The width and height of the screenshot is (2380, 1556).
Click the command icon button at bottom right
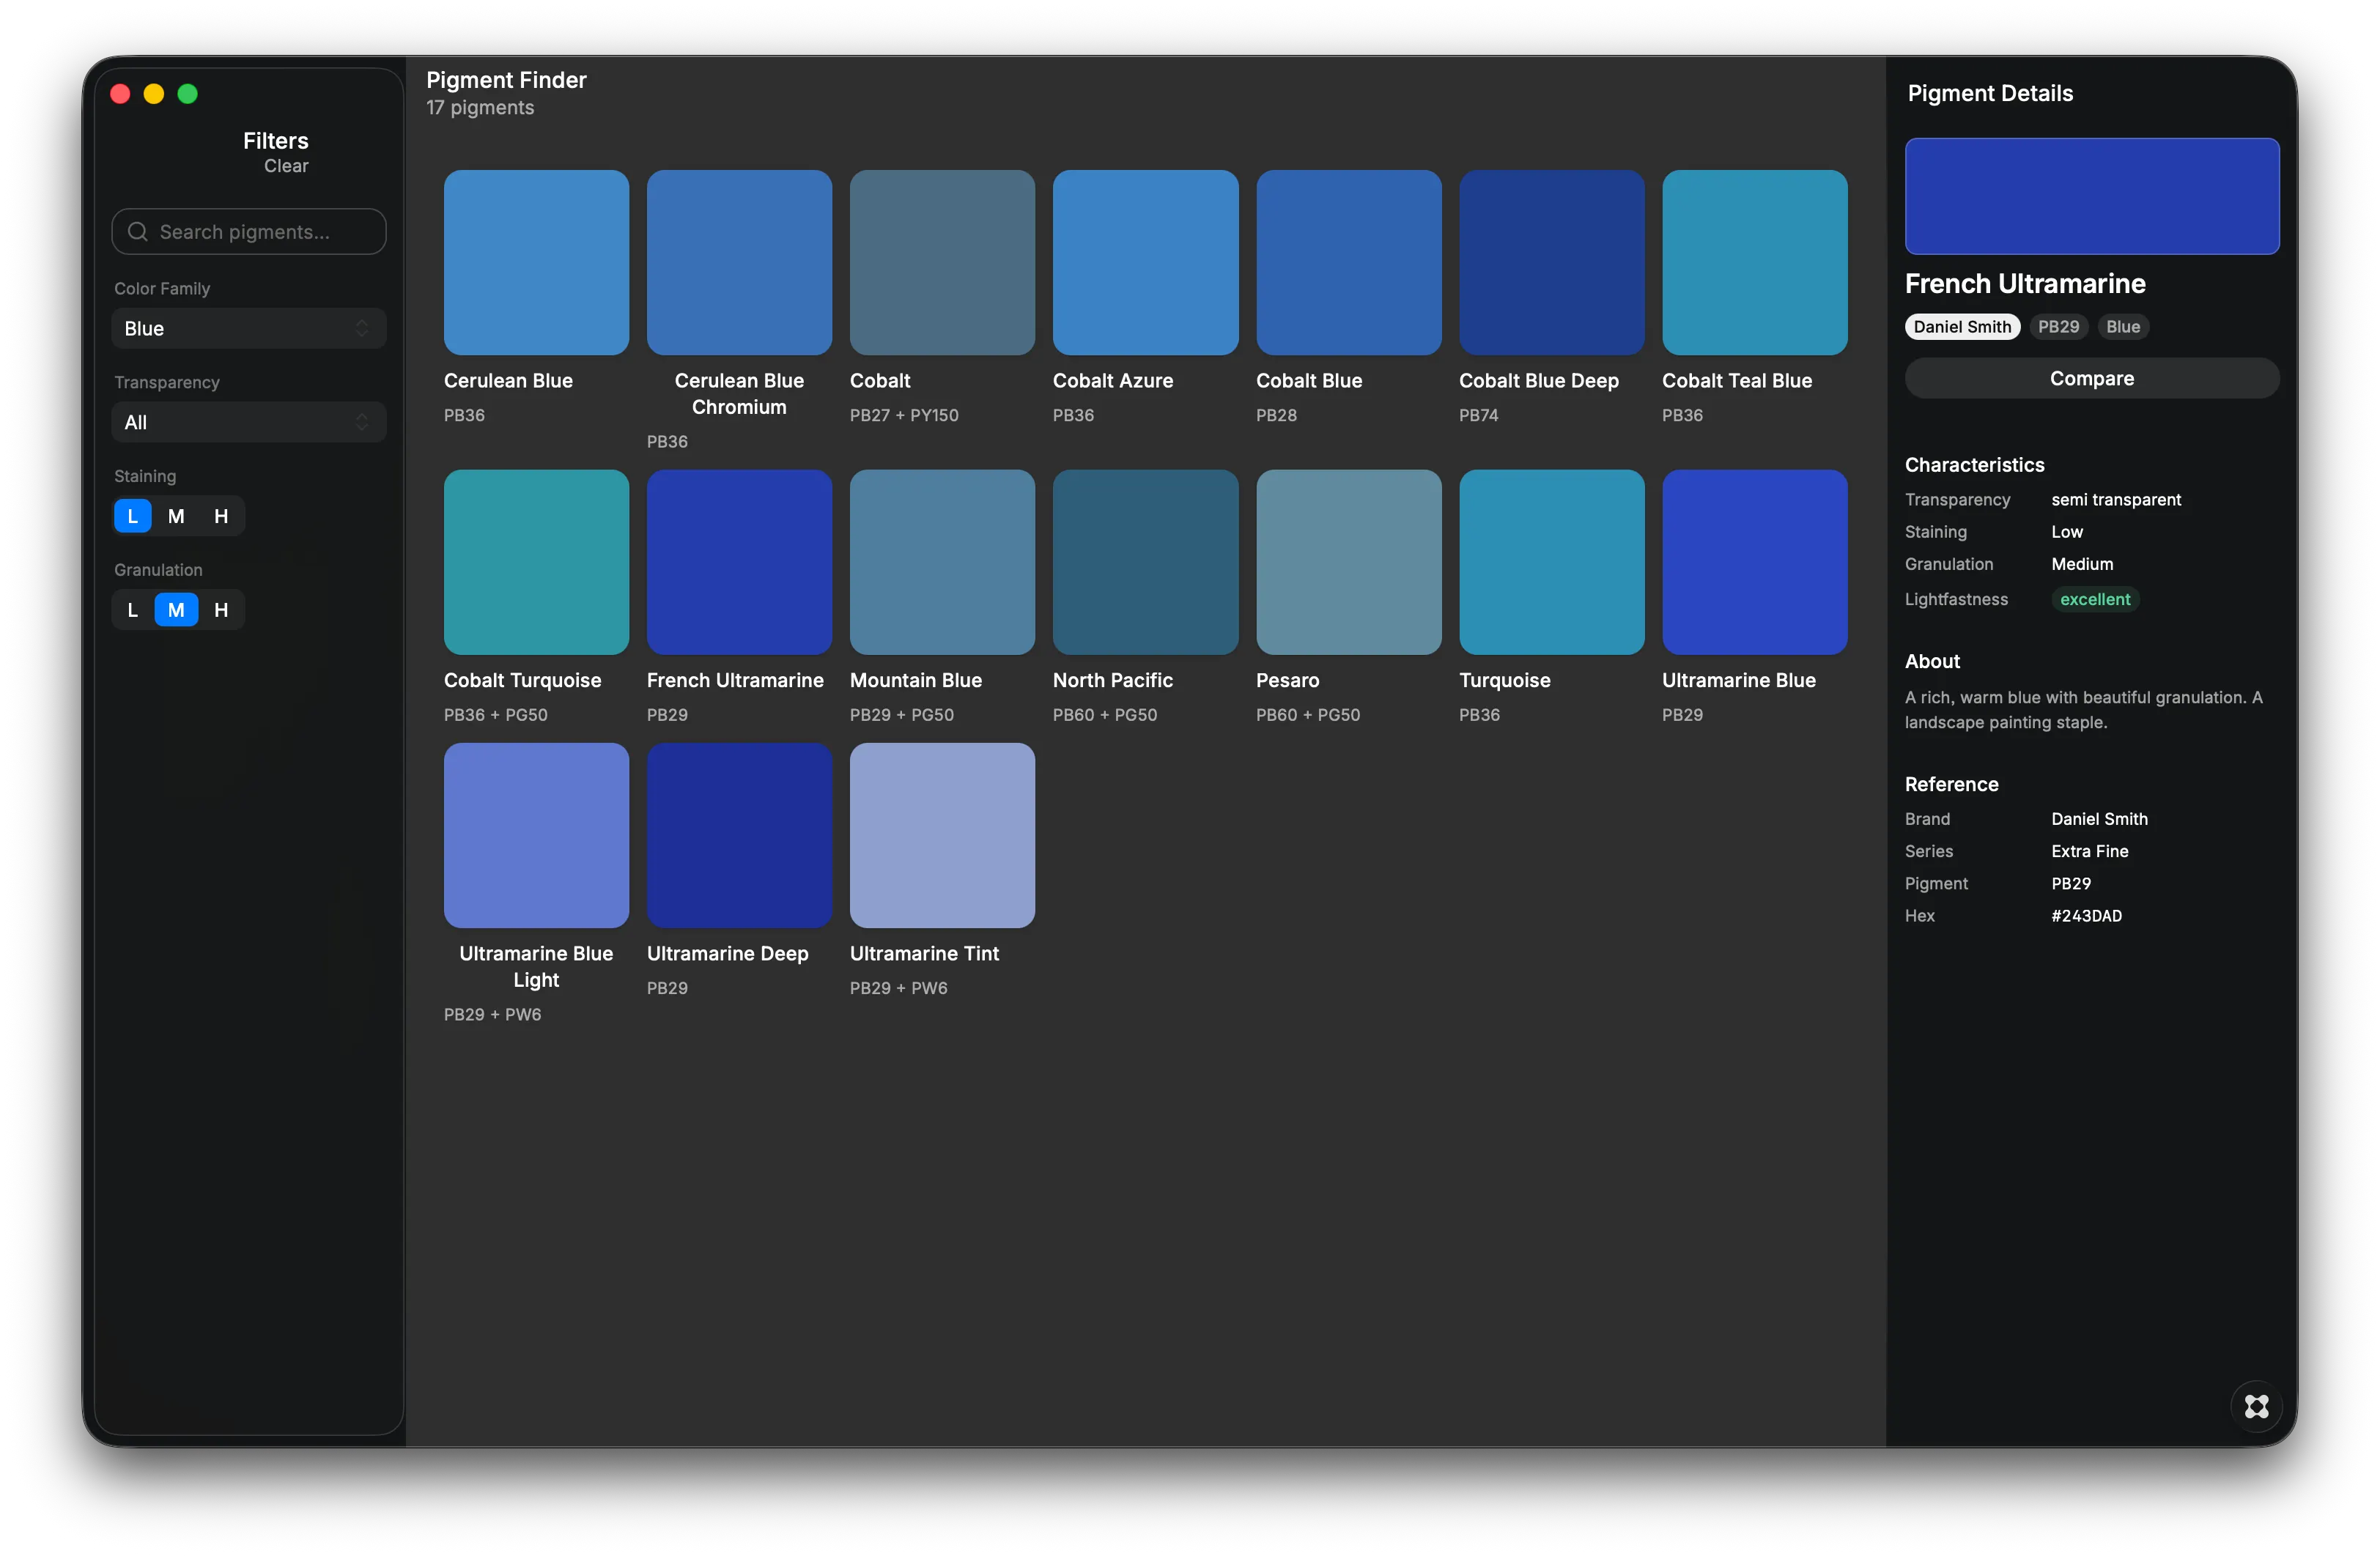coord(2256,1406)
